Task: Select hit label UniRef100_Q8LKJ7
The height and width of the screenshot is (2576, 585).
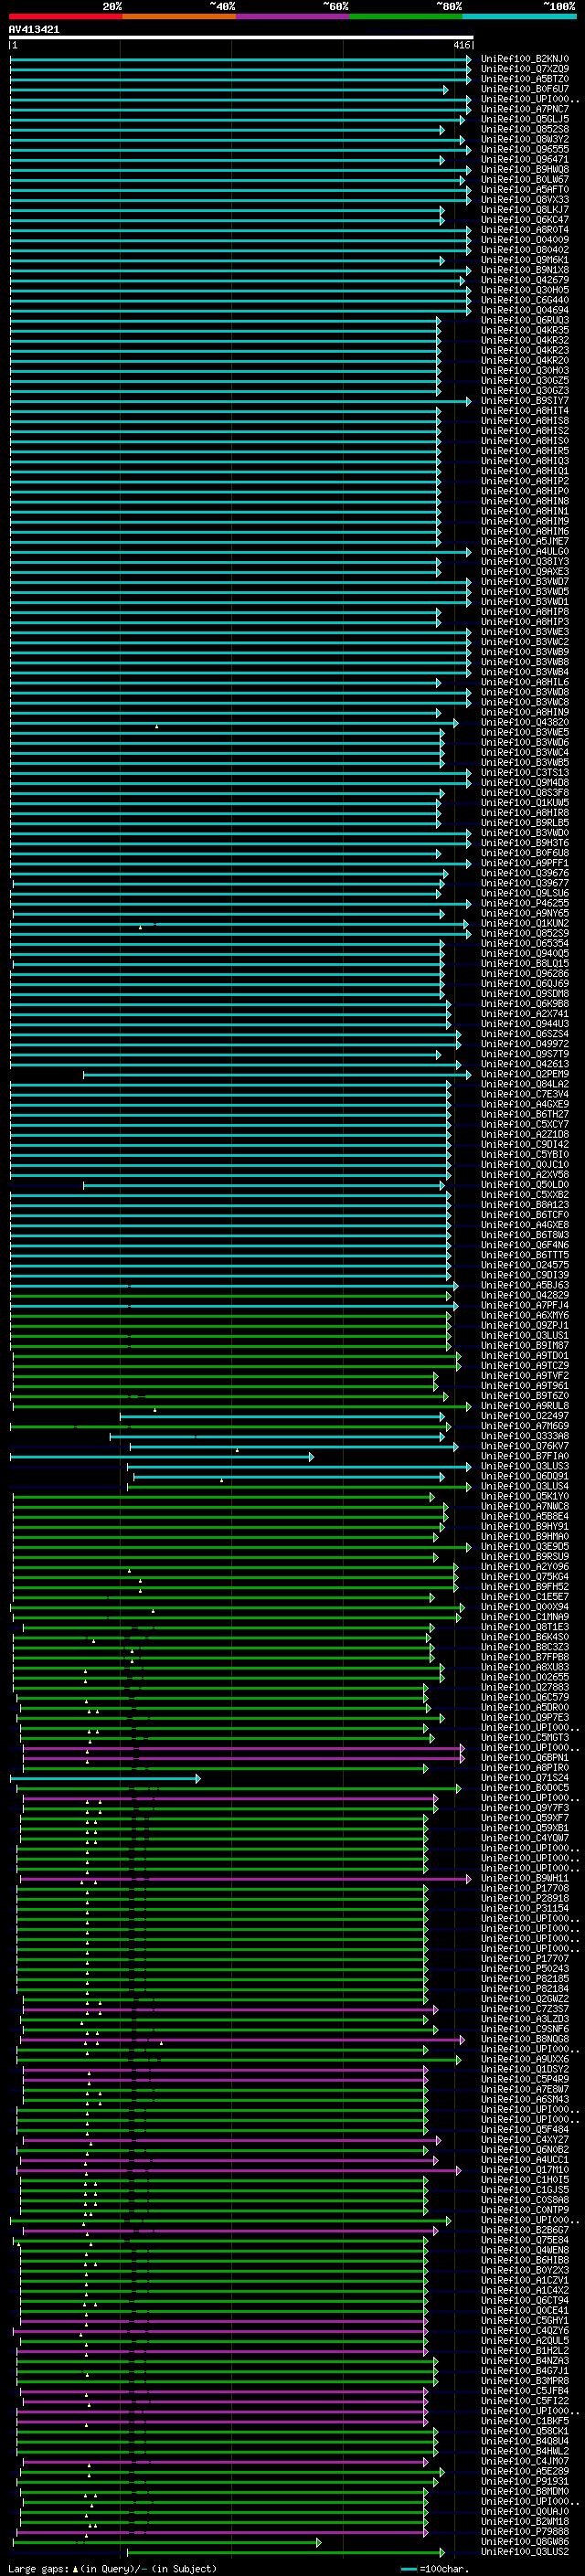Action: pyautogui.click(x=525, y=209)
